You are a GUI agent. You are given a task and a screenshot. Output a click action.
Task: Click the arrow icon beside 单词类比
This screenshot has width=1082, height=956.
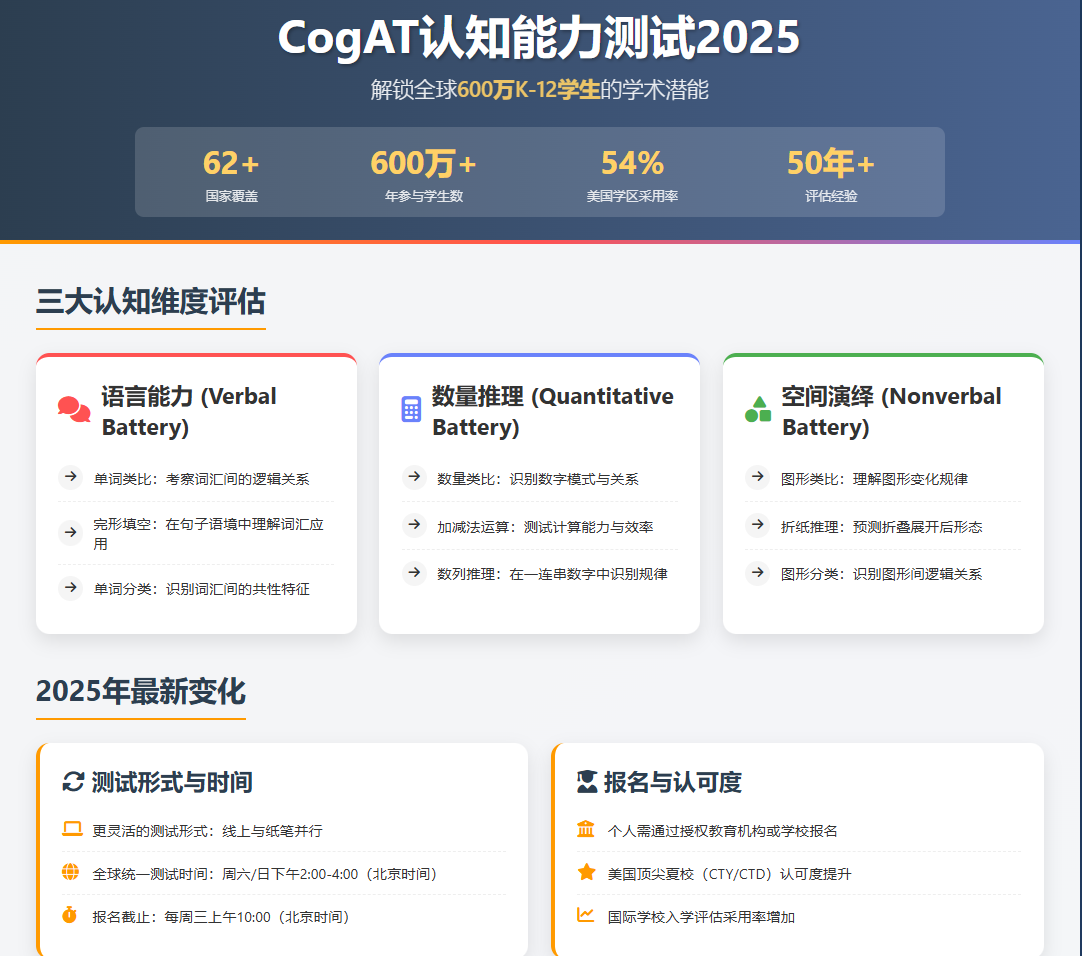tap(70, 476)
